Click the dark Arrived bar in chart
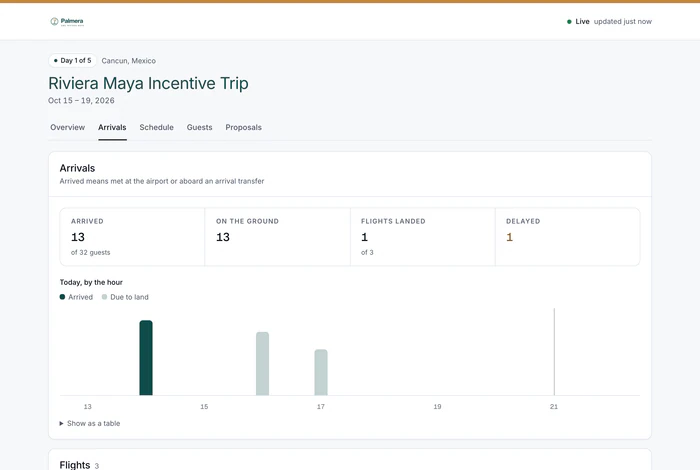The image size is (700, 470). click(x=146, y=358)
